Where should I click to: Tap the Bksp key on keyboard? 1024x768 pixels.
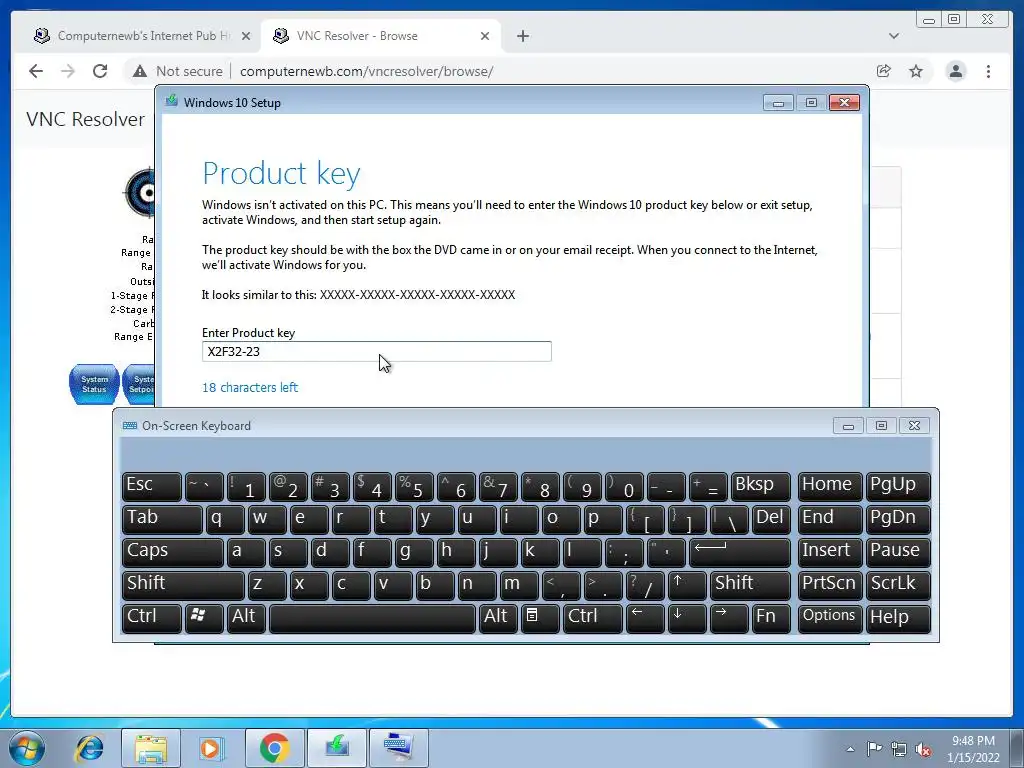tap(761, 486)
